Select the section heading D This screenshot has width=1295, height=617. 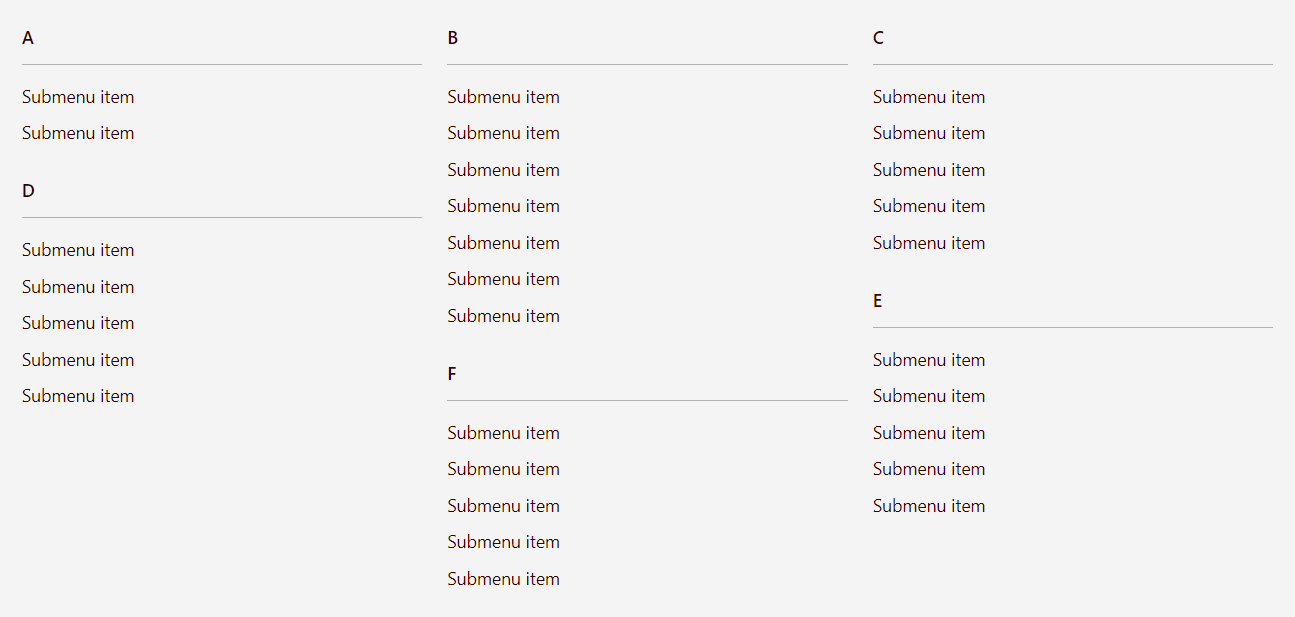coord(28,191)
